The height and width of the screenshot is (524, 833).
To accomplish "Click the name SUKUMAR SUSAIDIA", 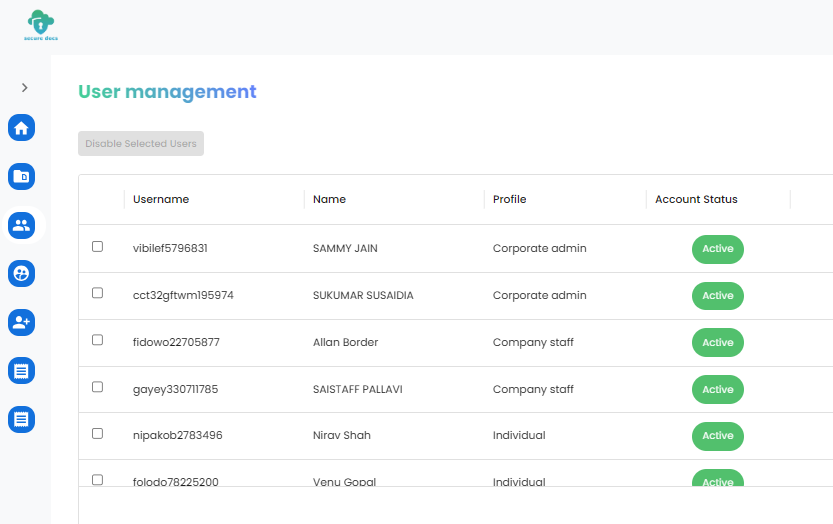I will (x=363, y=295).
